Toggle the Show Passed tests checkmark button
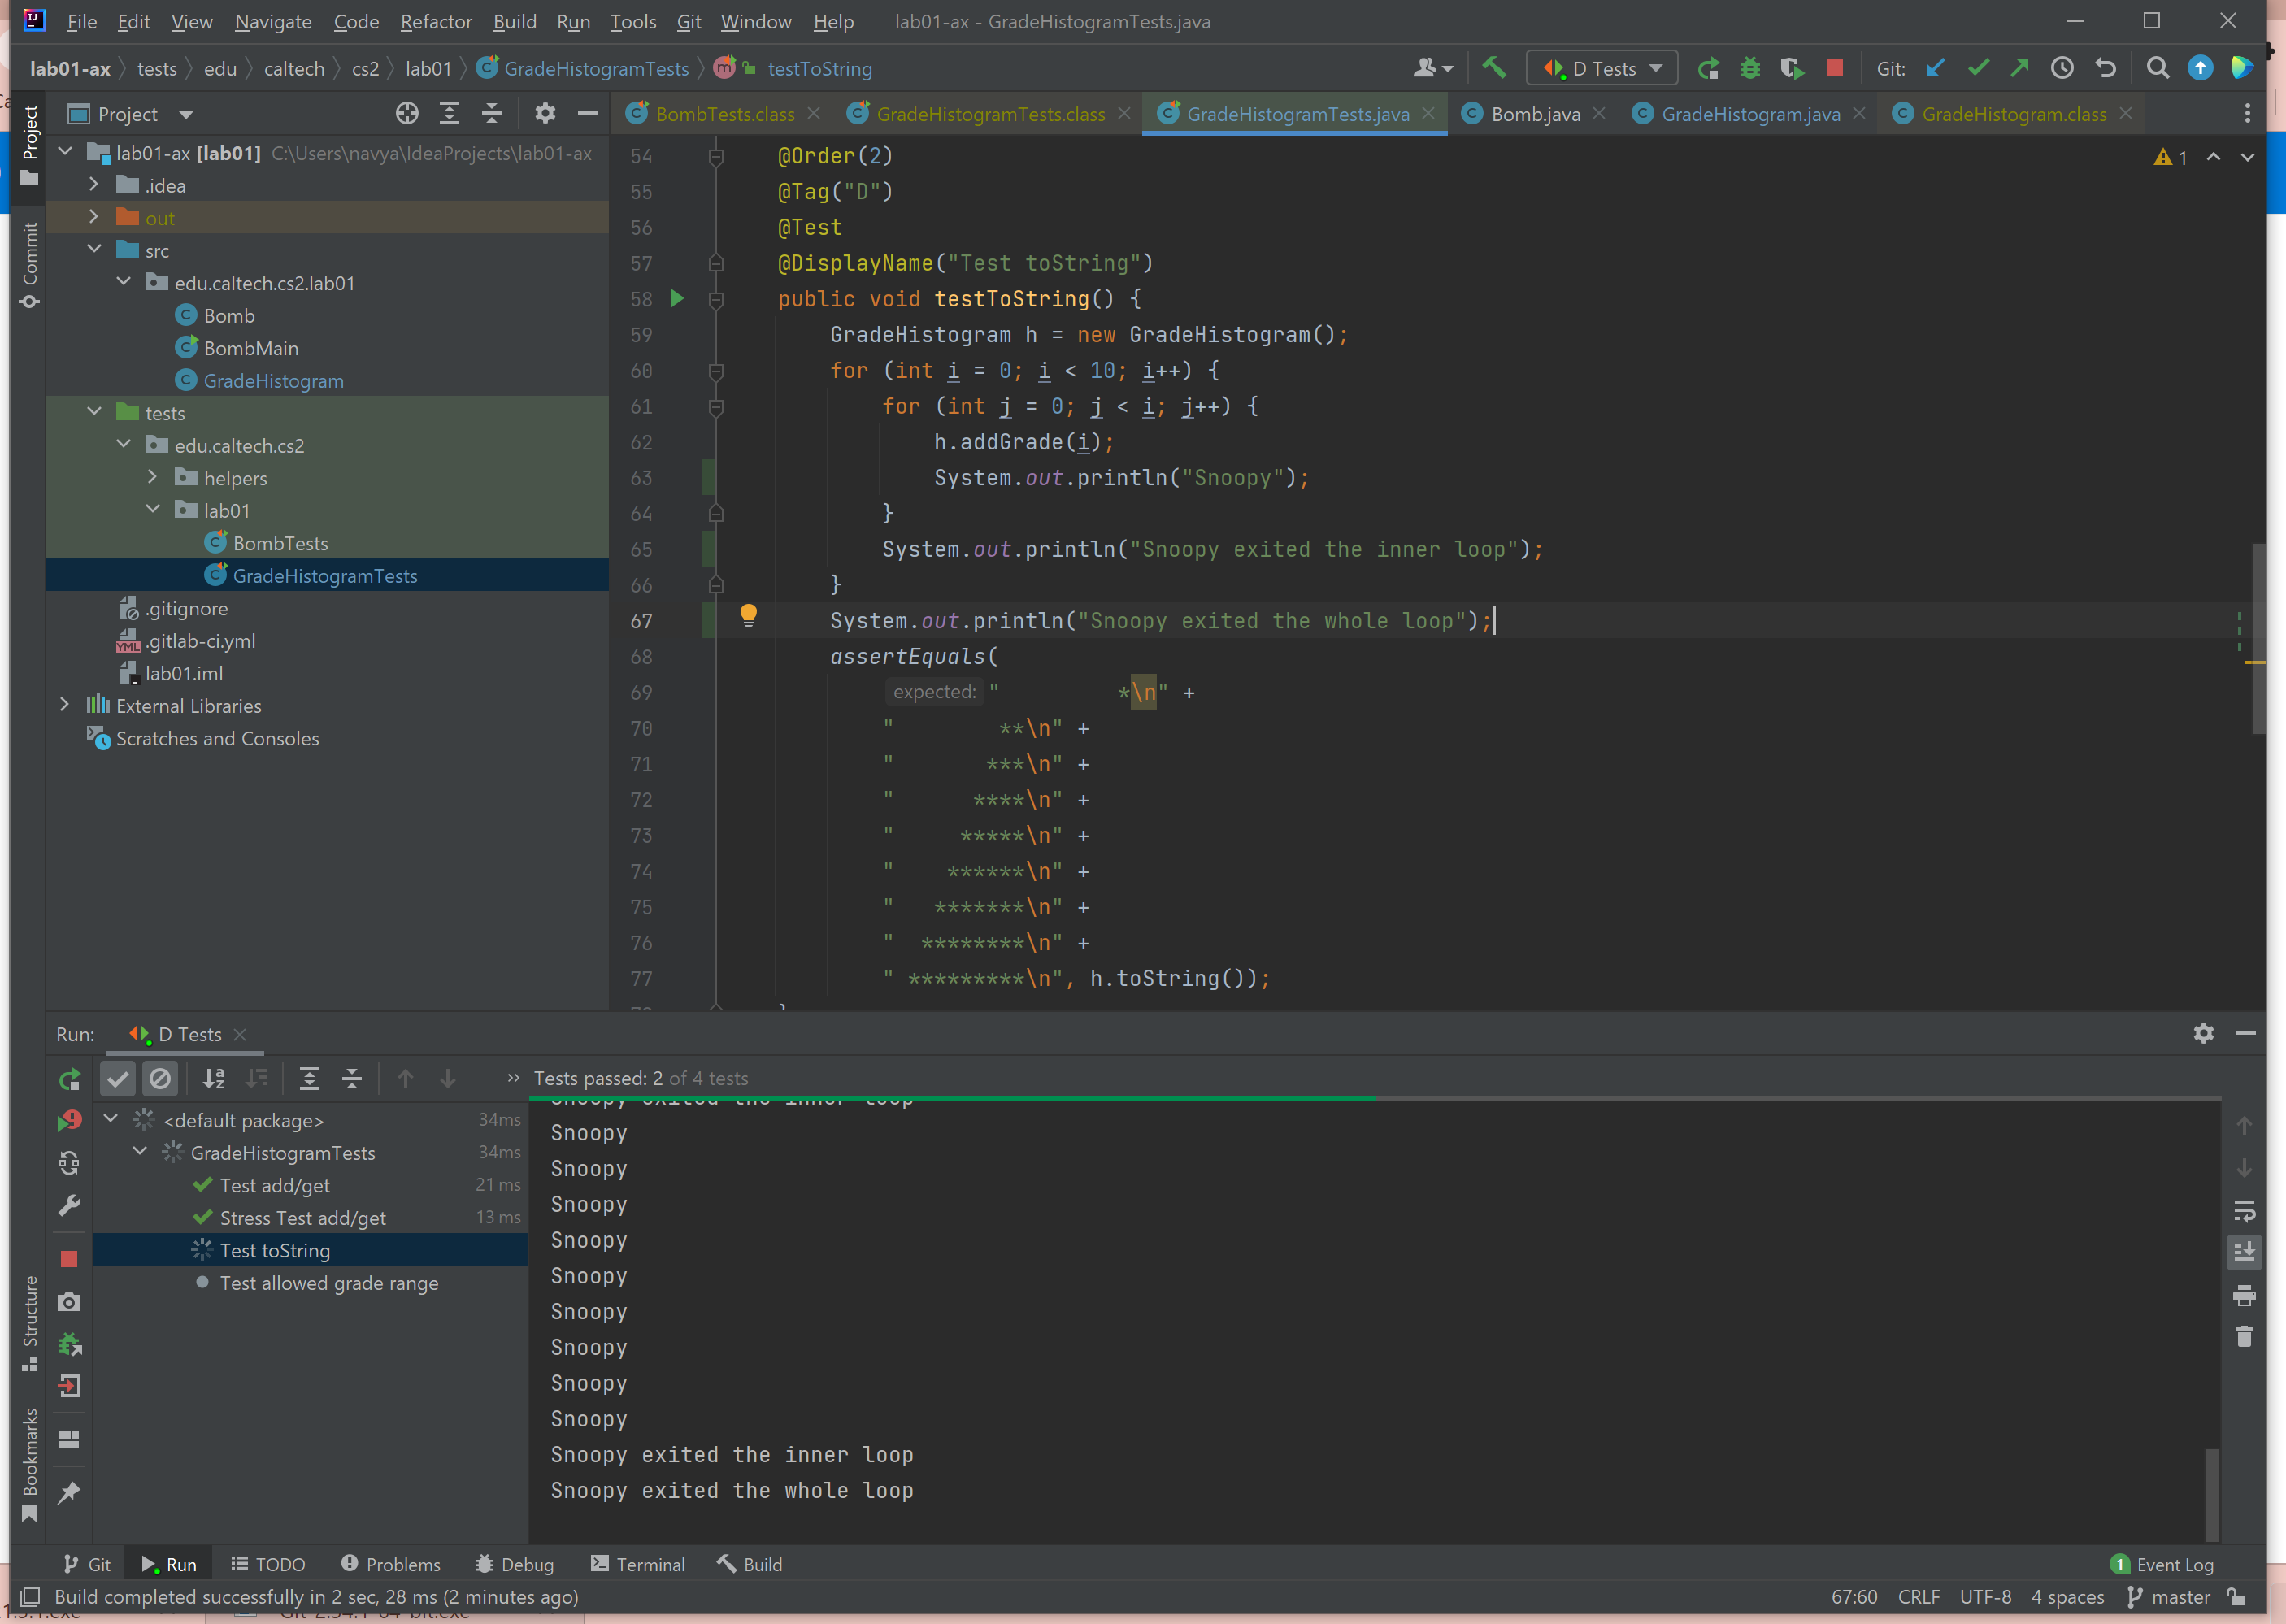The width and height of the screenshot is (2286, 1624). (x=118, y=1079)
